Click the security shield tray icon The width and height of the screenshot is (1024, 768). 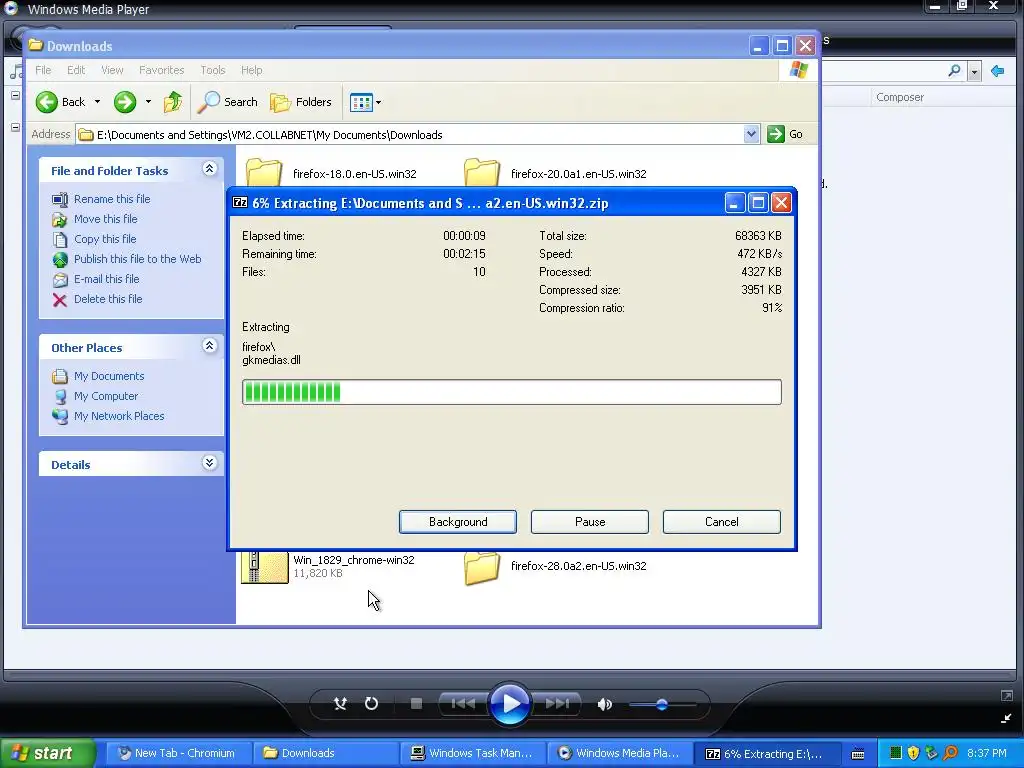click(x=914, y=753)
